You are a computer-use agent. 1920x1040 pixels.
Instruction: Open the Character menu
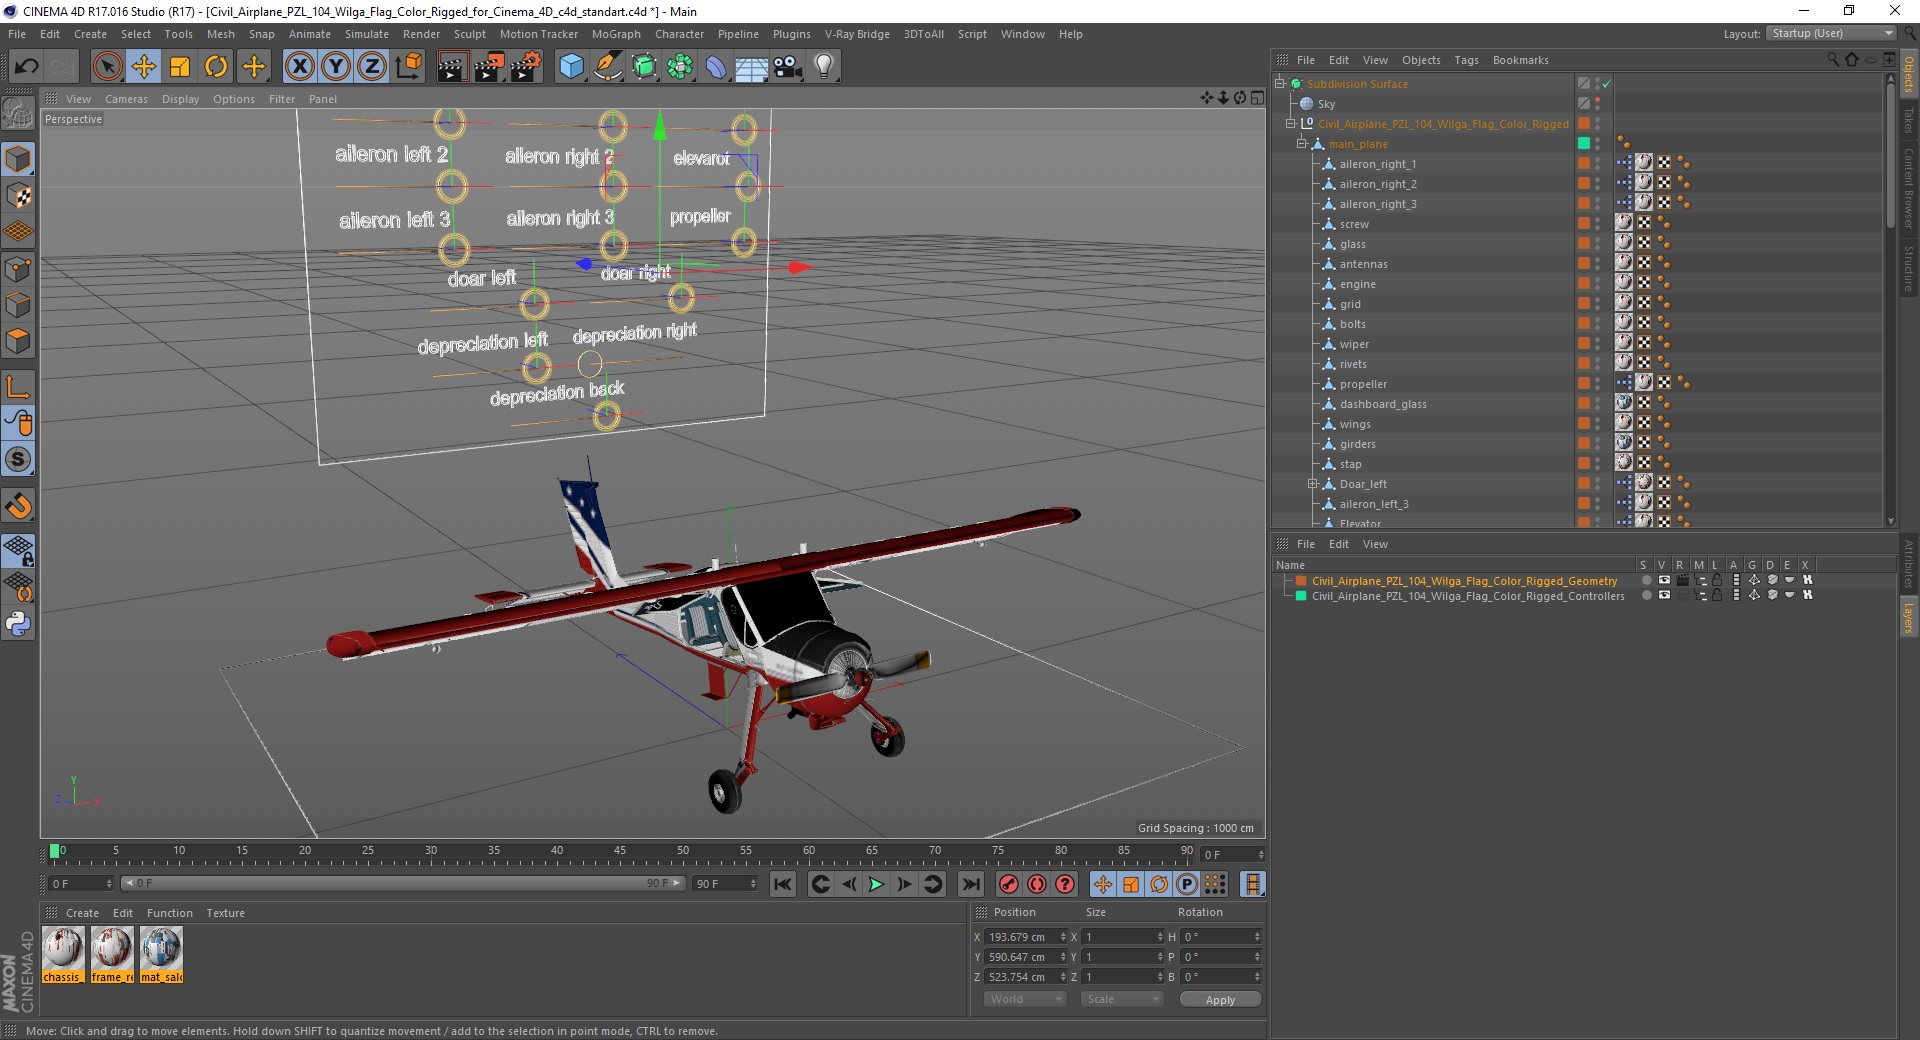click(x=679, y=34)
